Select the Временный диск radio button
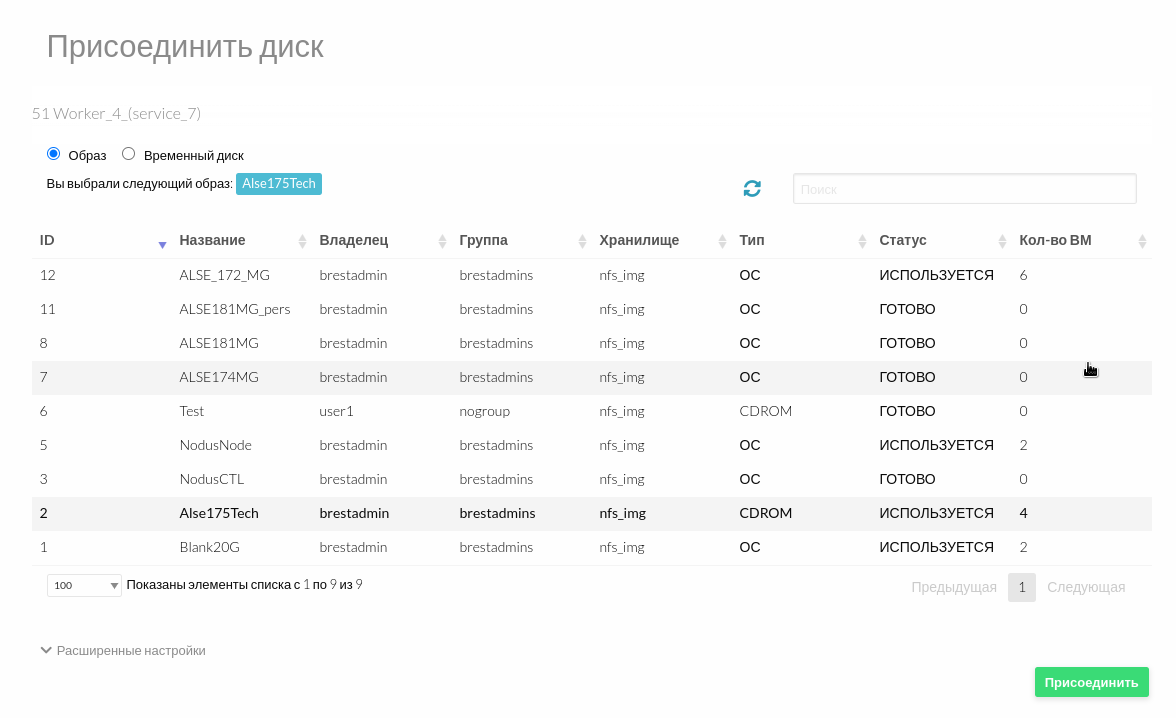The height and width of the screenshot is (718, 1176). click(x=128, y=154)
